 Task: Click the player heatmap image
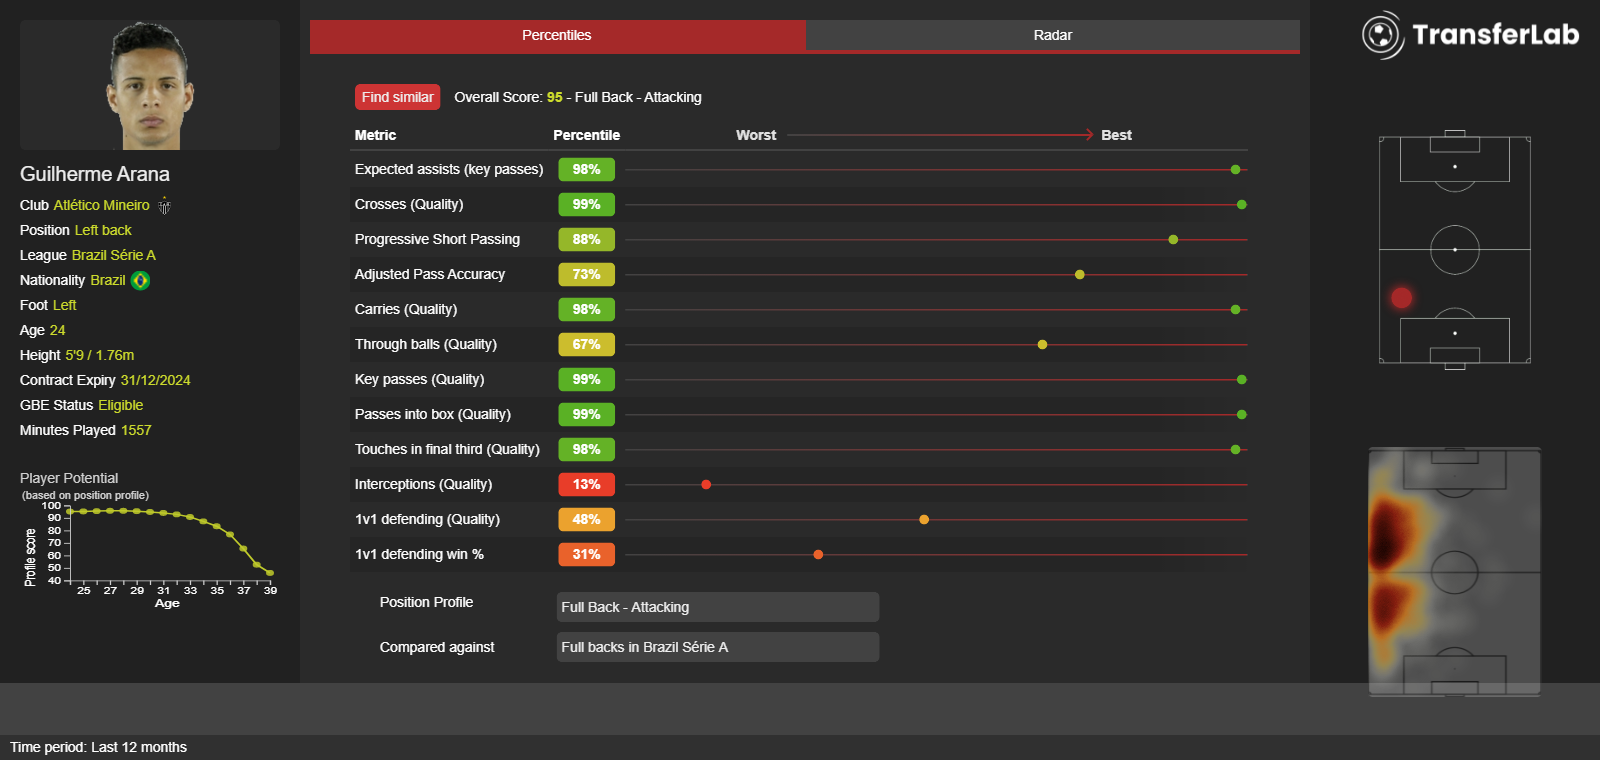point(1455,571)
